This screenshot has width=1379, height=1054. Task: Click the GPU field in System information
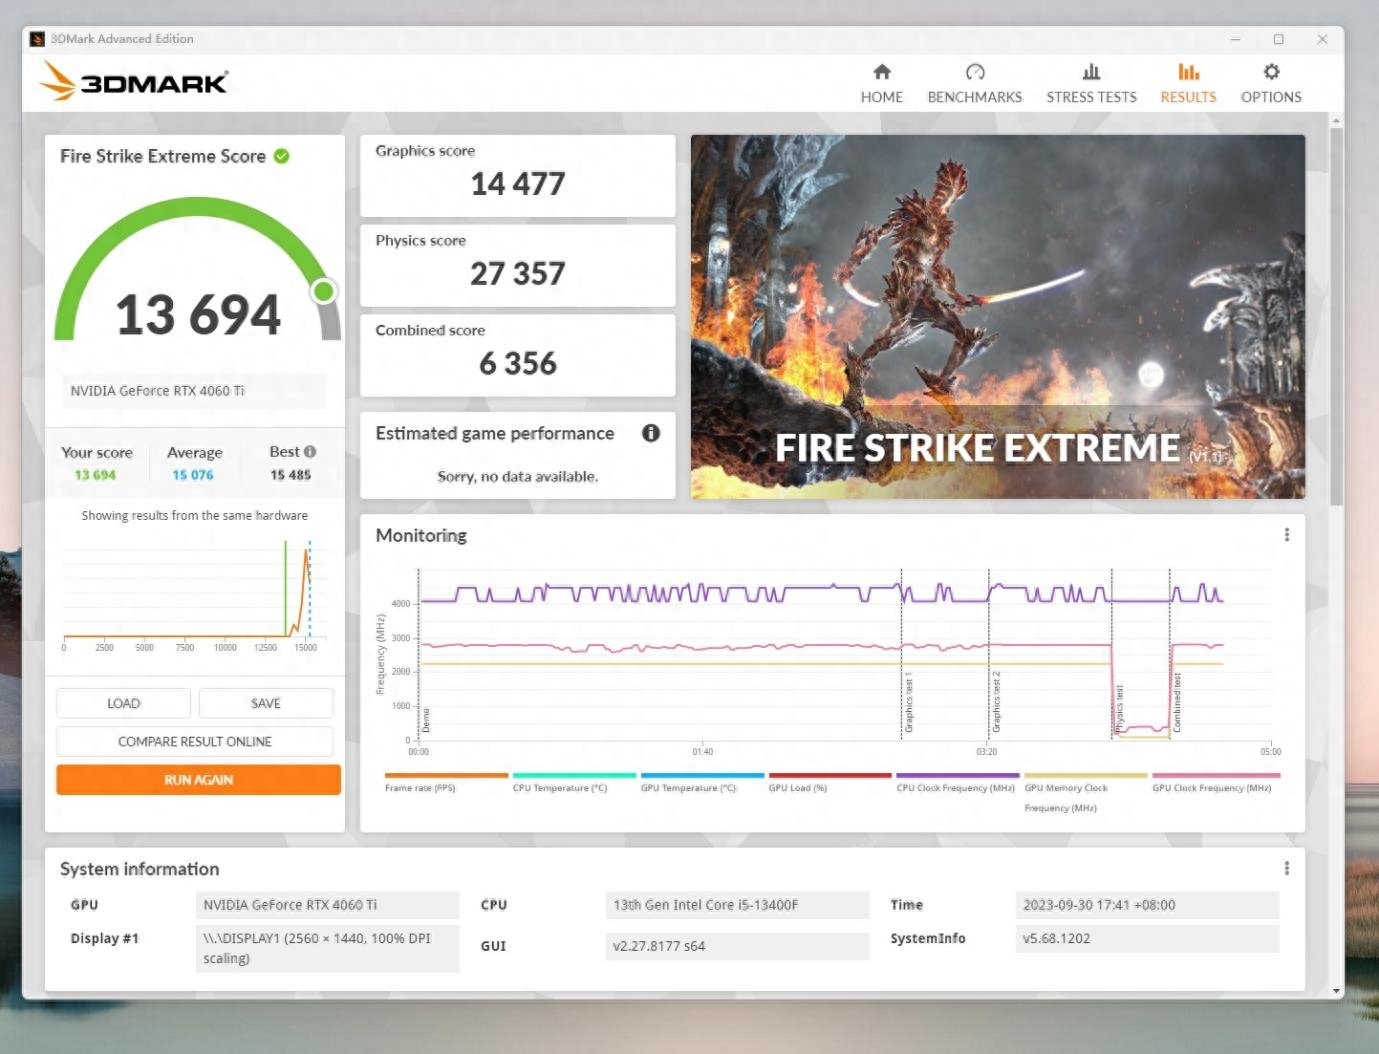(x=327, y=905)
